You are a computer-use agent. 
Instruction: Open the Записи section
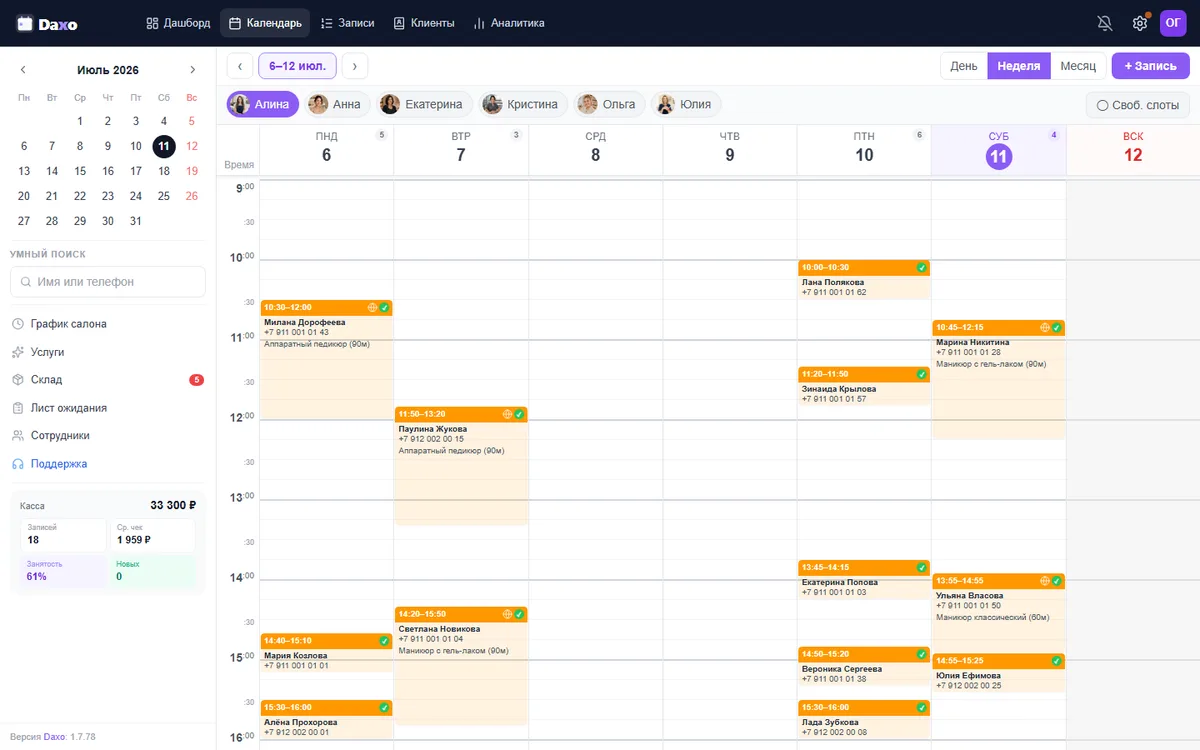coord(347,23)
